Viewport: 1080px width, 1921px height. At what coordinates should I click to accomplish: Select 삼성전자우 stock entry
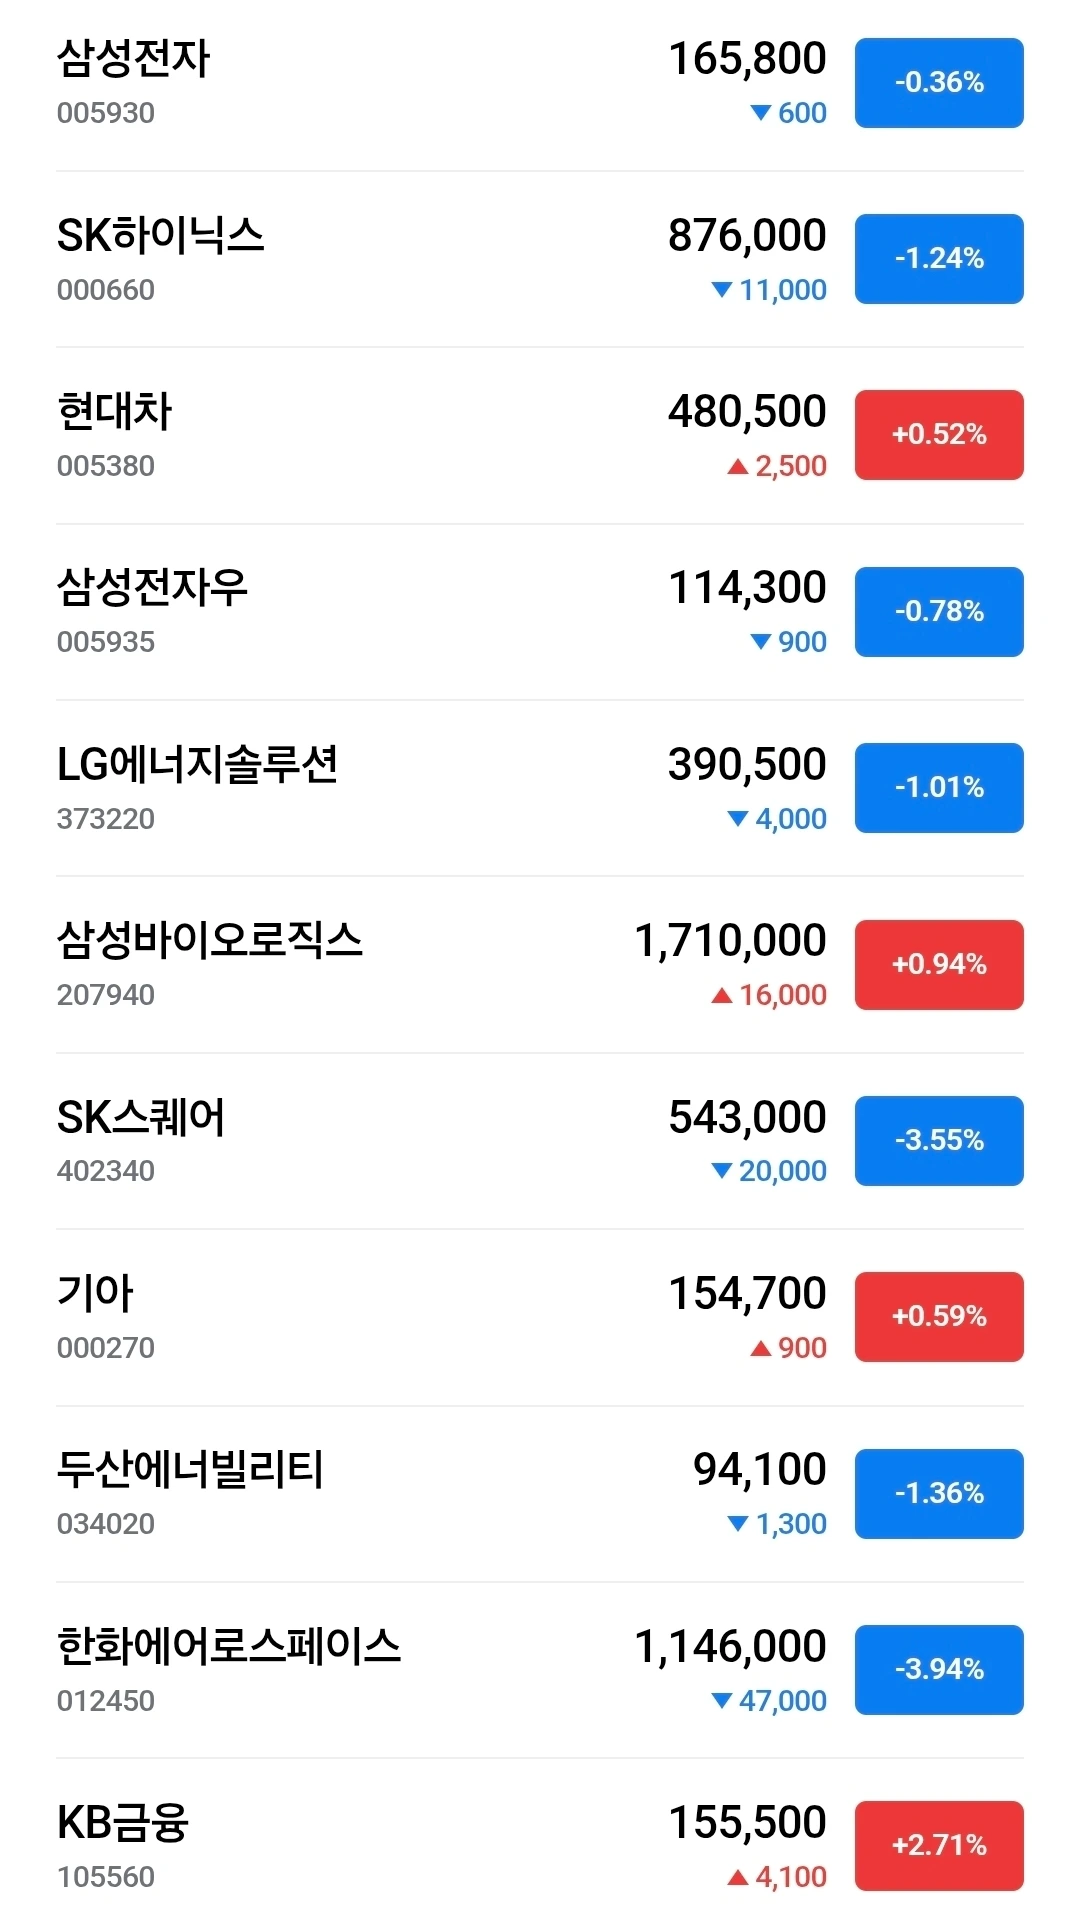pyautogui.click(x=540, y=612)
